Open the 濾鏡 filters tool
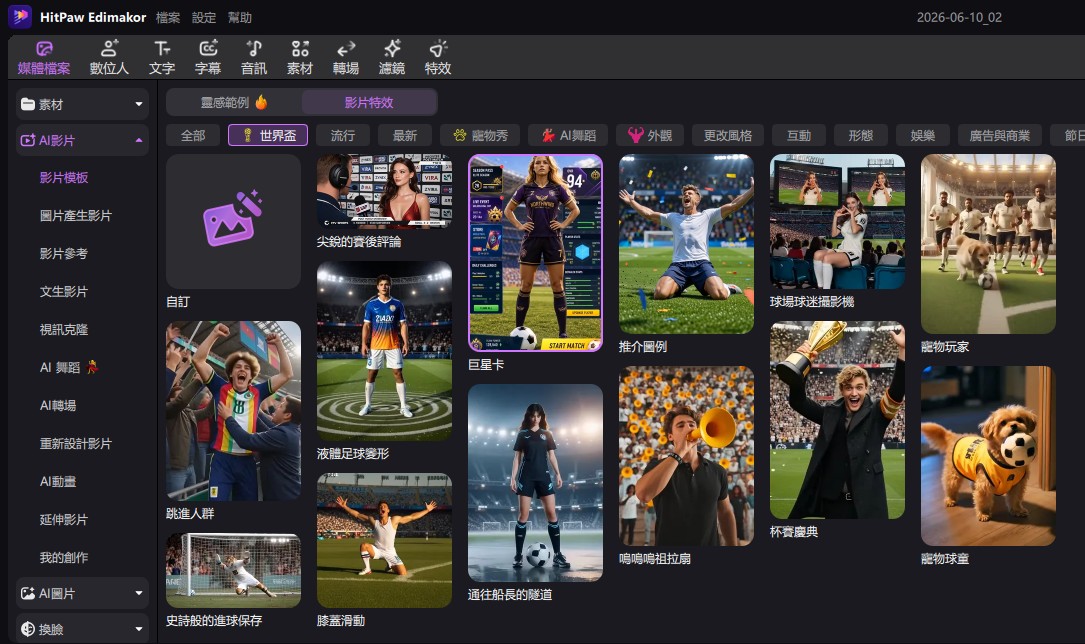The image size is (1085, 644). [x=392, y=57]
